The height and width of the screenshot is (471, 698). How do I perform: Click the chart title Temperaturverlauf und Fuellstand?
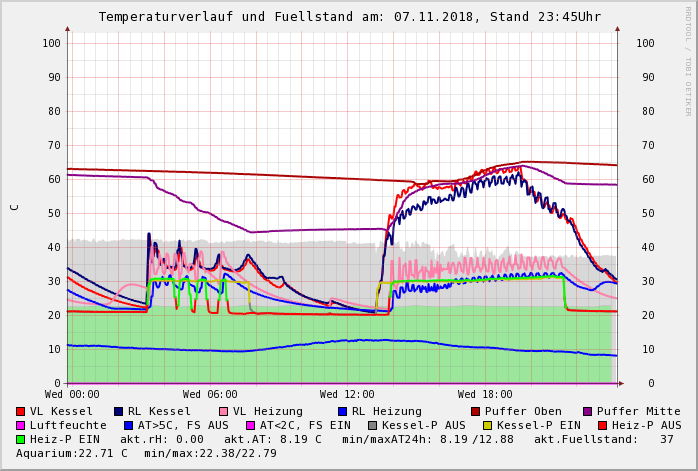(349, 17)
